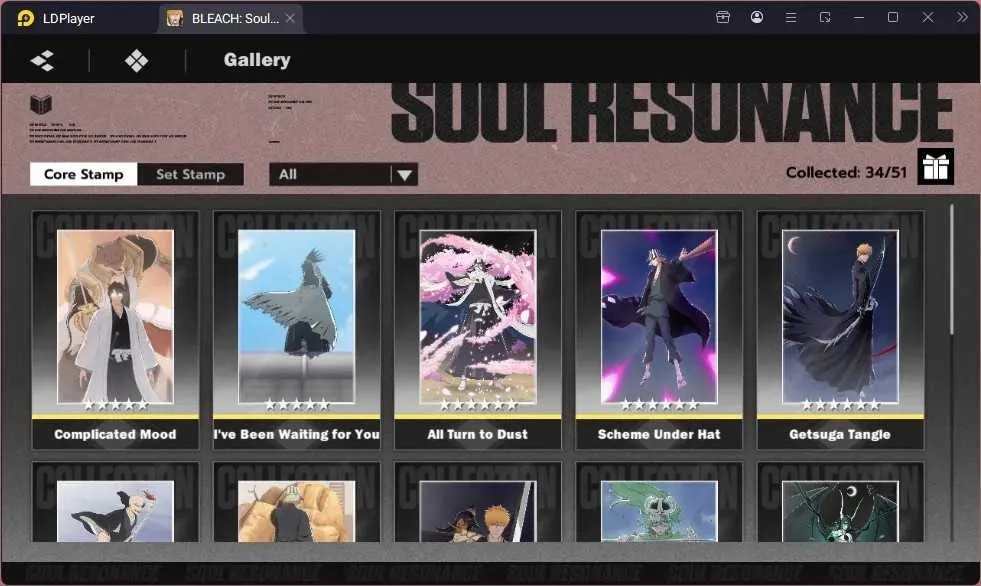Select the Set Stamp tab
981x586 pixels.
click(x=190, y=174)
